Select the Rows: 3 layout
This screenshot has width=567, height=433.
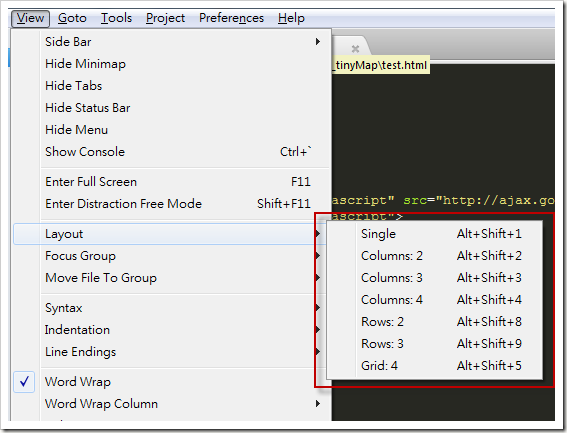434,344
